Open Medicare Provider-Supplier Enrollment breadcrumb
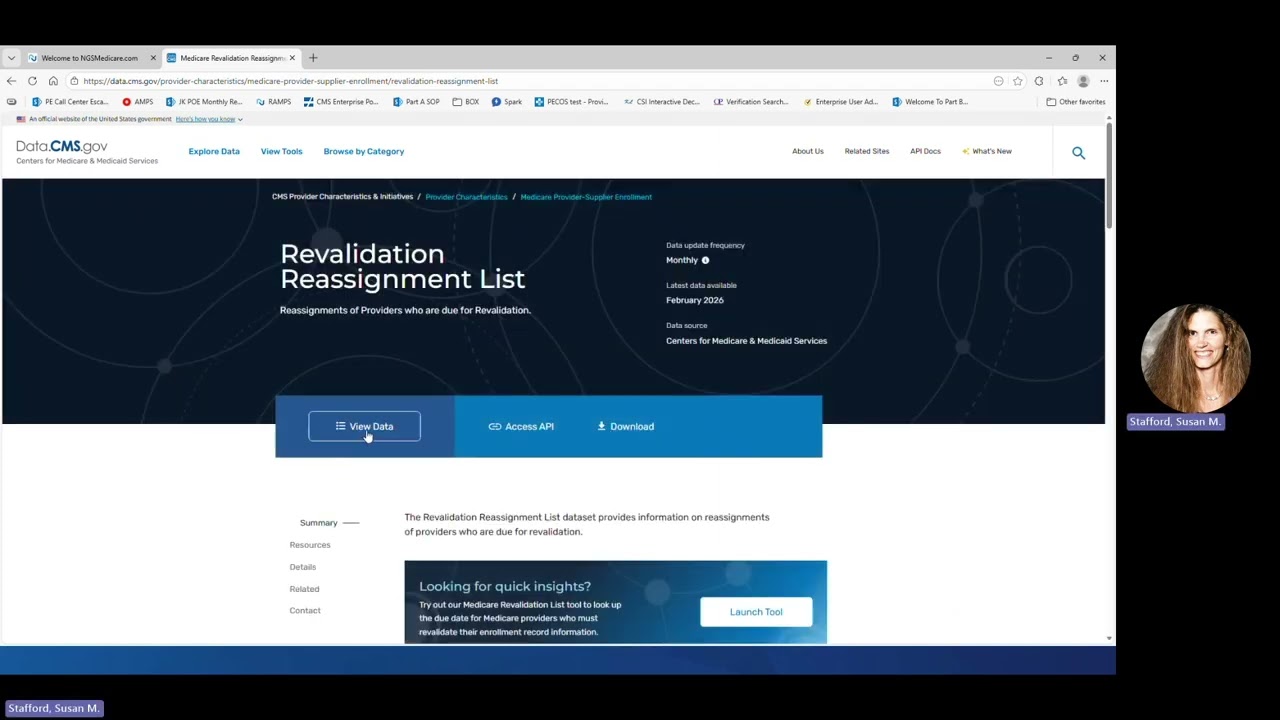Viewport: 1280px width, 720px height. pyautogui.click(x=586, y=197)
